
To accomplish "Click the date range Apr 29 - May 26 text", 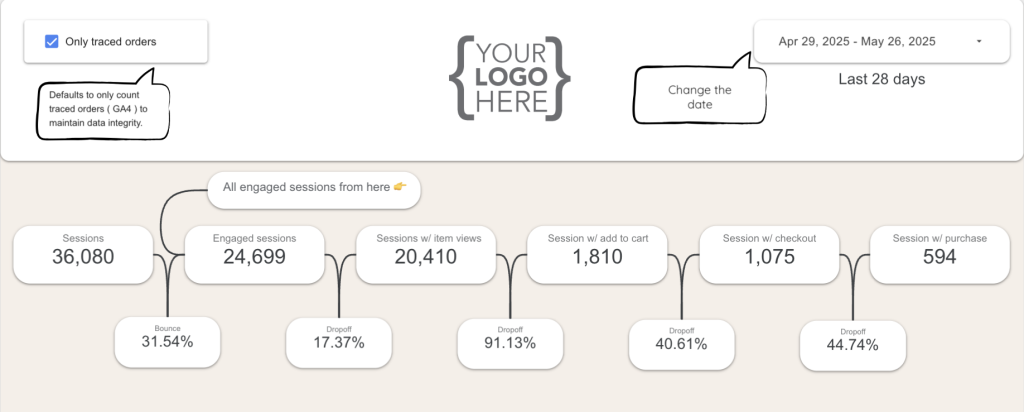I will coord(857,42).
